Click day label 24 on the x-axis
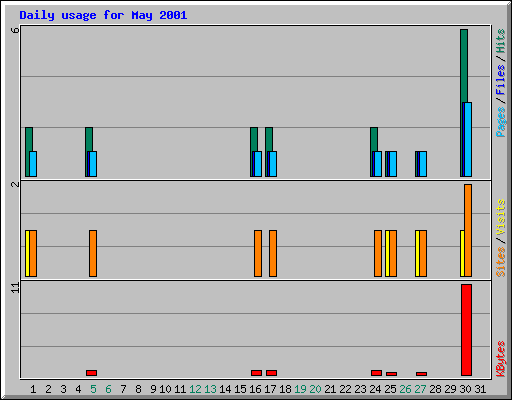This screenshot has height=400, width=512. 375,389
